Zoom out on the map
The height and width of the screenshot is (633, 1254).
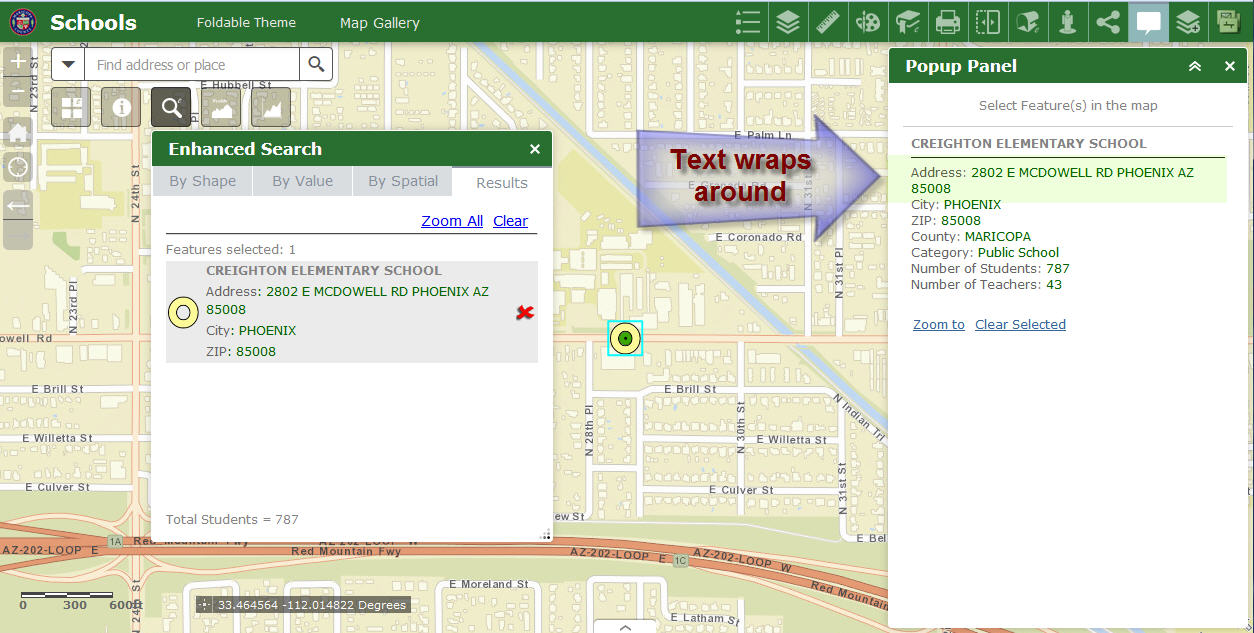point(18,93)
